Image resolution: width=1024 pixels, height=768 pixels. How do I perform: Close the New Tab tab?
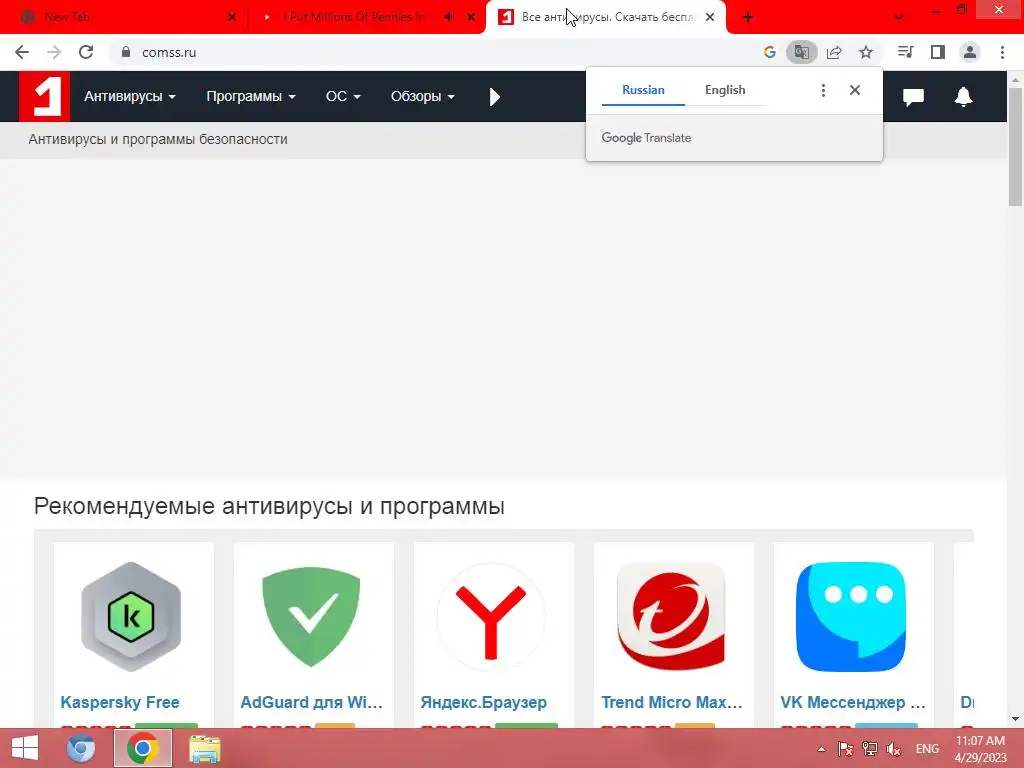pyautogui.click(x=232, y=17)
